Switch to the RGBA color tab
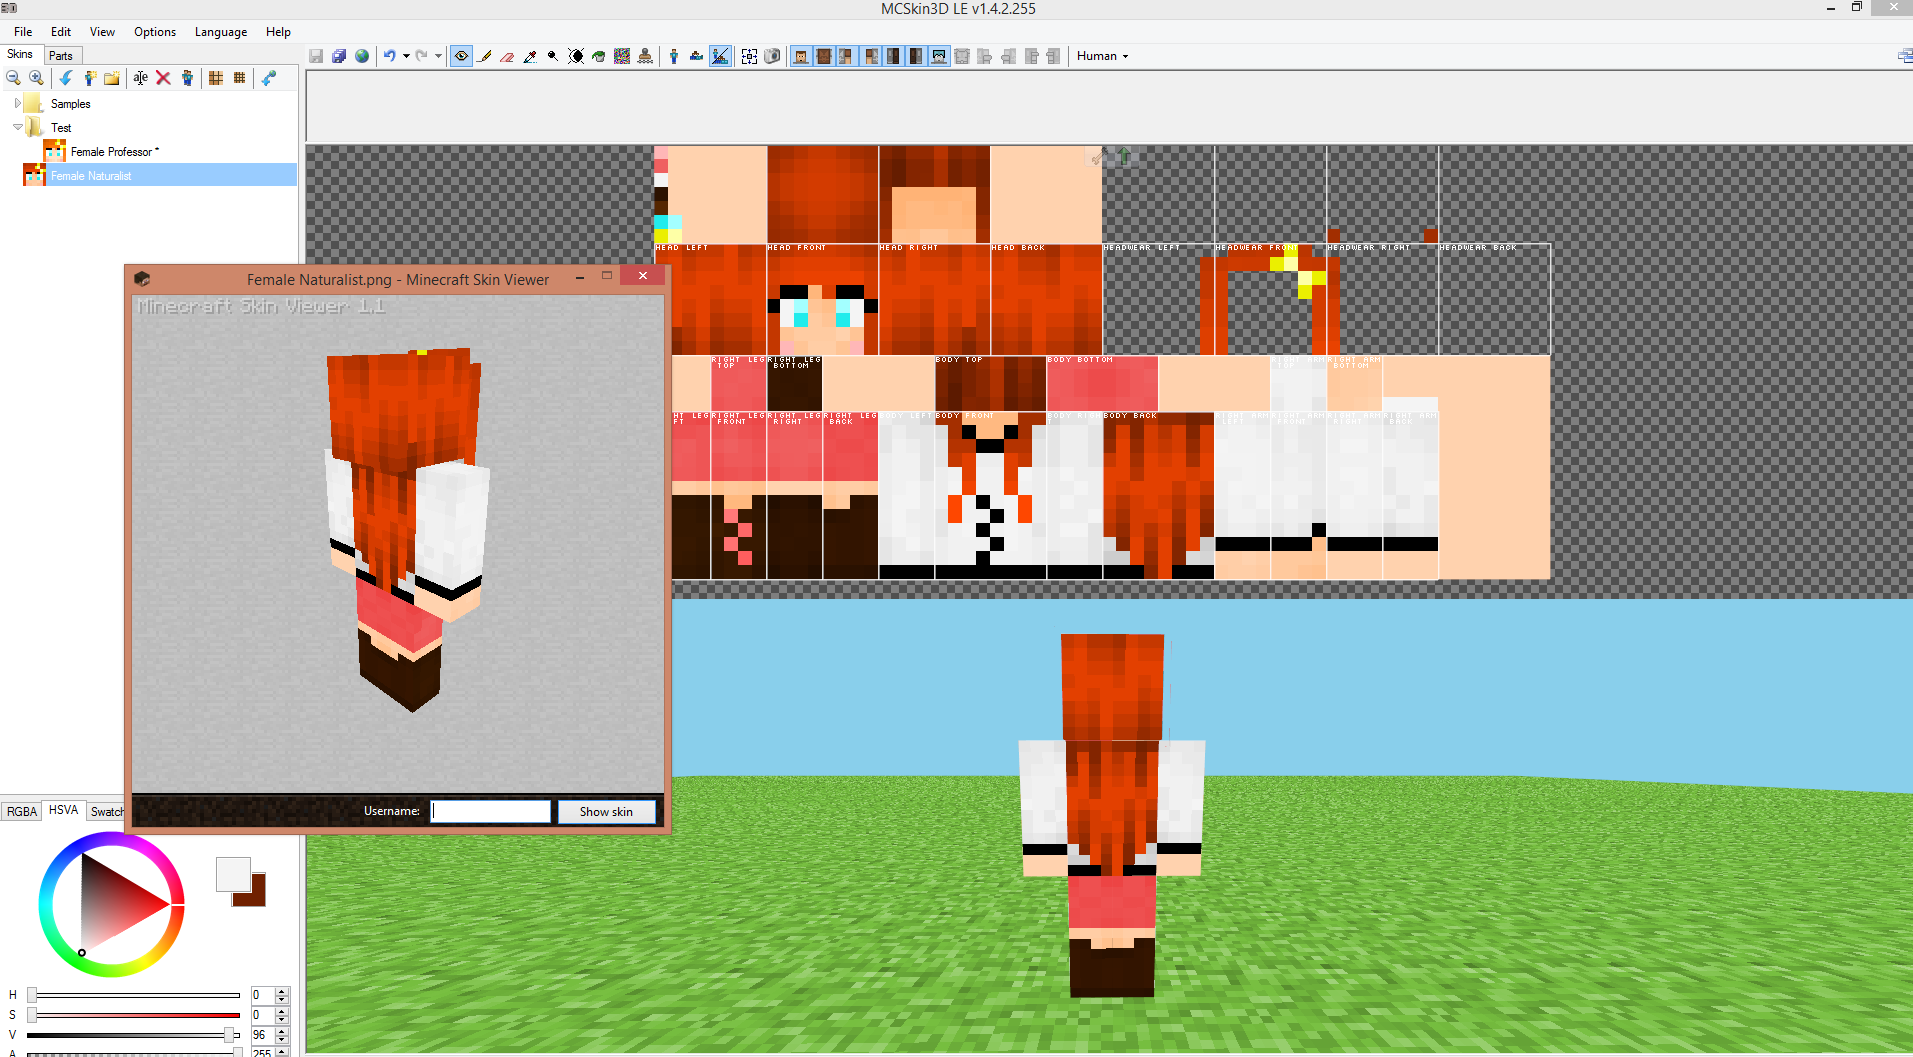 pyautogui.click(x=21, y=812)
